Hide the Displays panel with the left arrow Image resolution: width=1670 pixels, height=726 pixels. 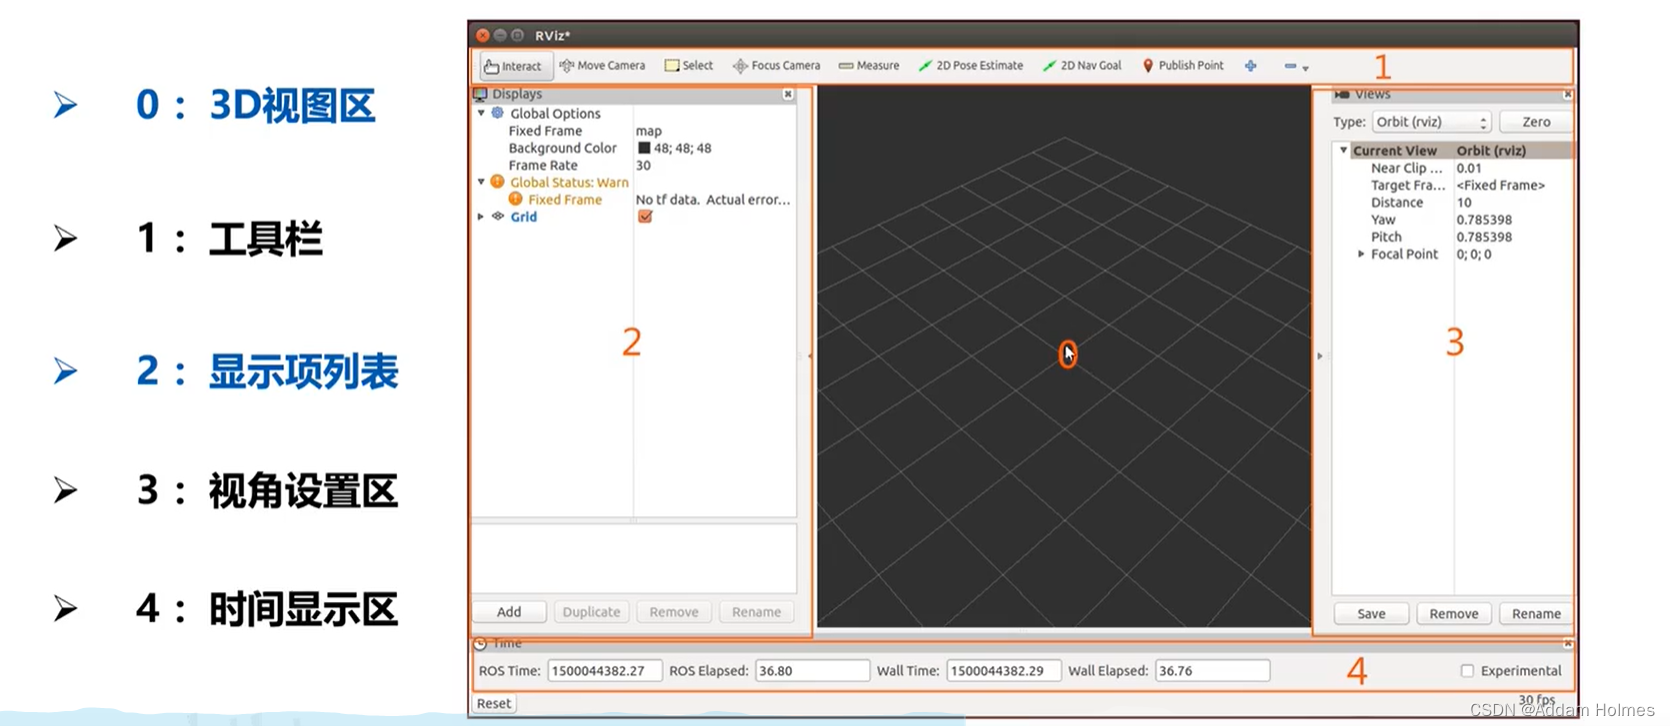click(x=809, y=356)
